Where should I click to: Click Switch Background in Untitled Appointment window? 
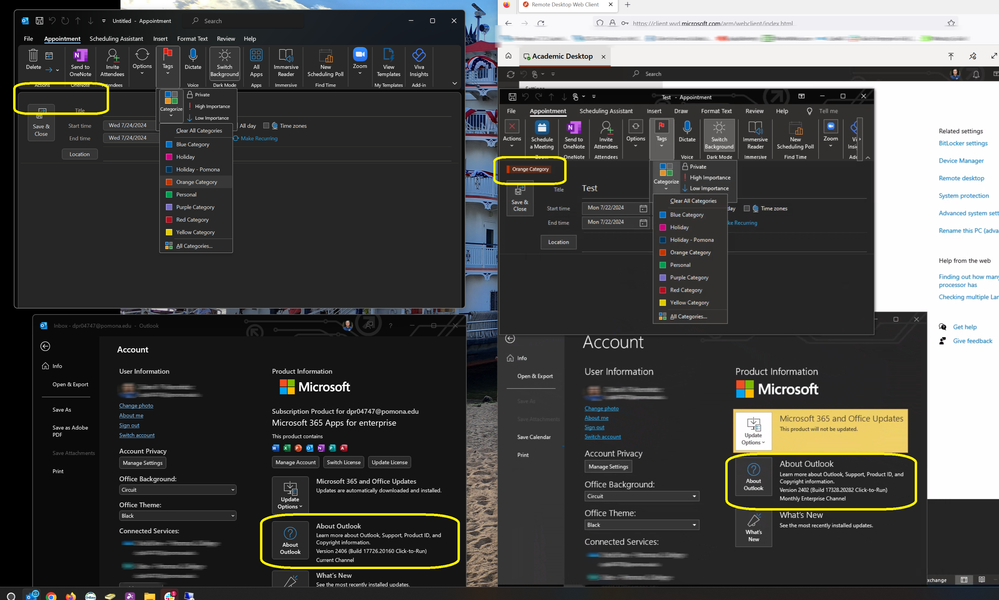point(224,62)
